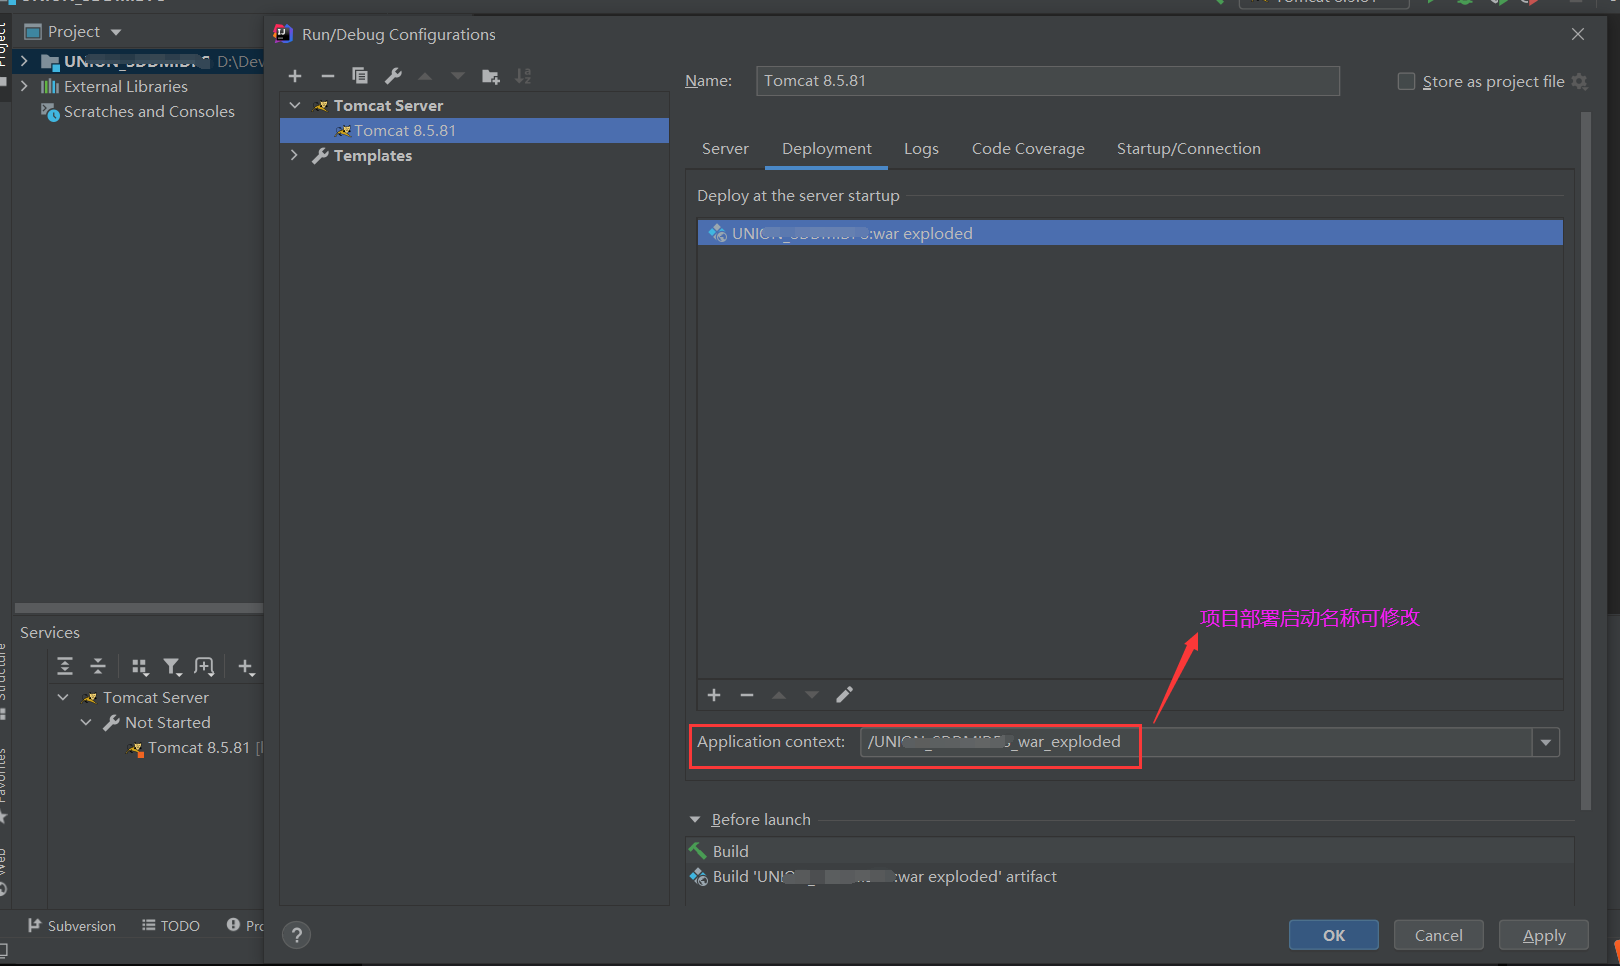Select the Build war exploded artifact task
Screen dimensions: 1620x966
(x=1130, y=876)
